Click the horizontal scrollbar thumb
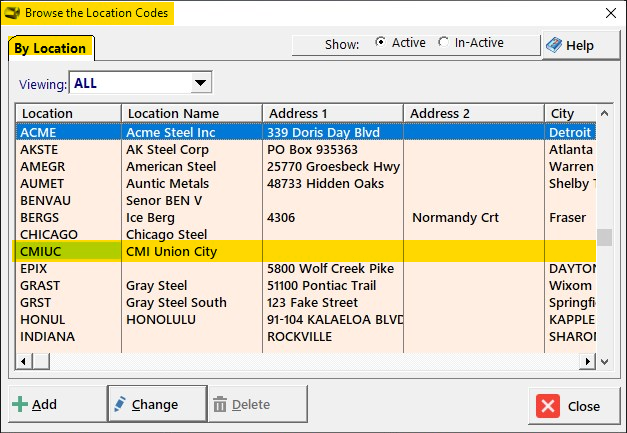627x433 pixels. click(x=41, y=361)
